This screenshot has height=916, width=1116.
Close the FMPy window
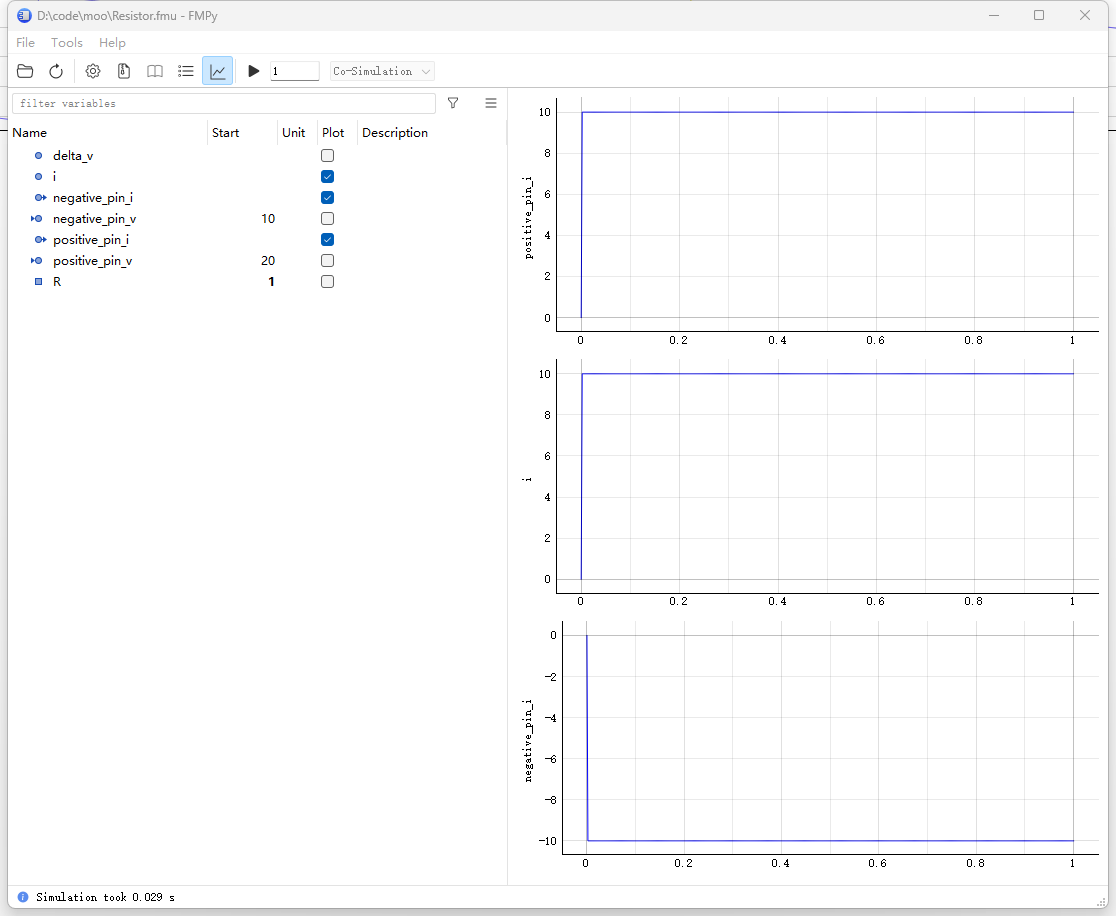(x=1085, y=15)
